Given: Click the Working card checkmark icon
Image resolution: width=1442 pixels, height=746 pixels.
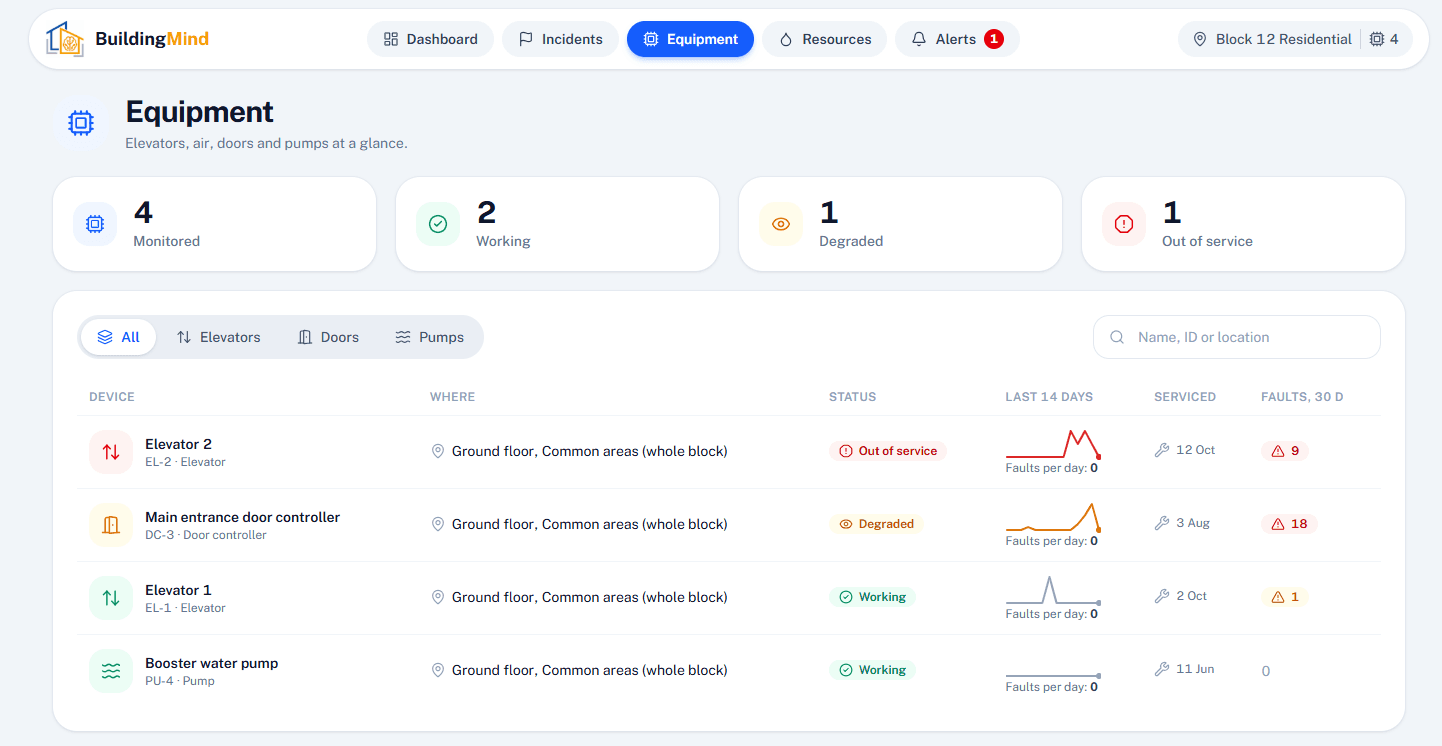Looking at the screenshot, I should pyautogui.click(x=438, y=224).
